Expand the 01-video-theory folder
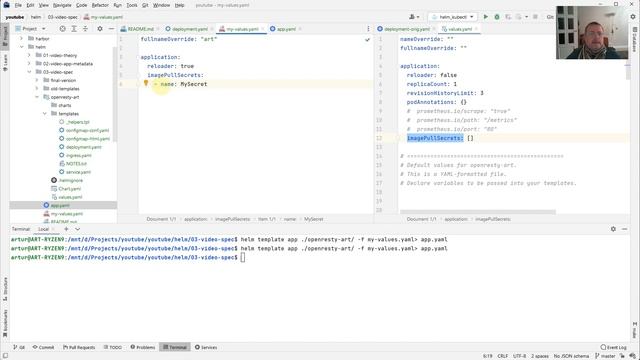 [29, 55]
